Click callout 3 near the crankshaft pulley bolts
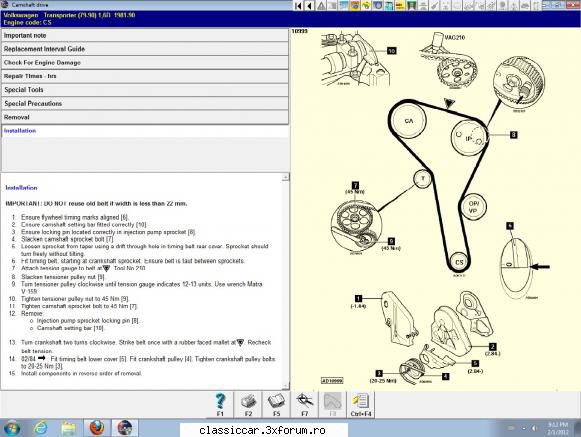 pyautogui.click(x=379, y=374)
